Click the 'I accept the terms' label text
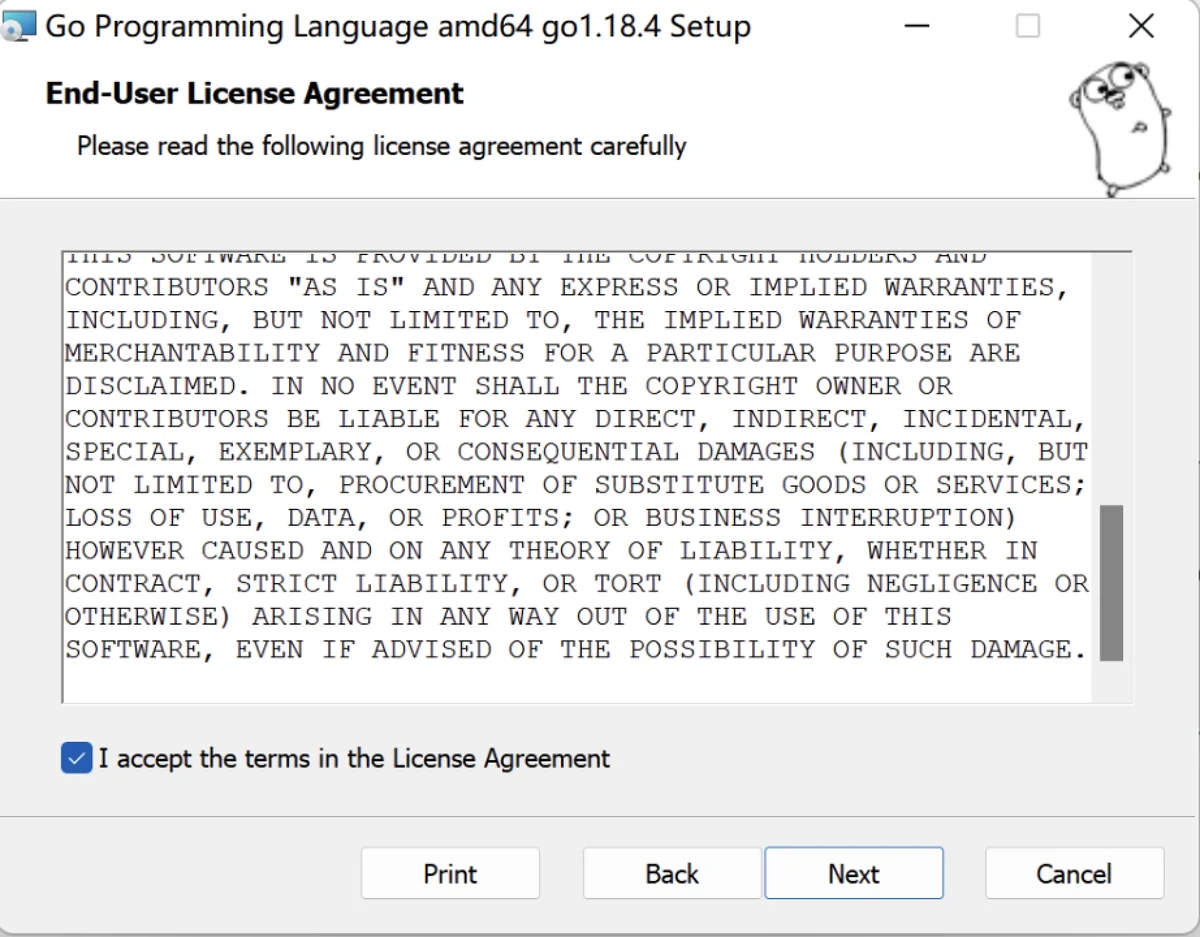The height and width of the screenshot is (937, 1200). point(354,759)
